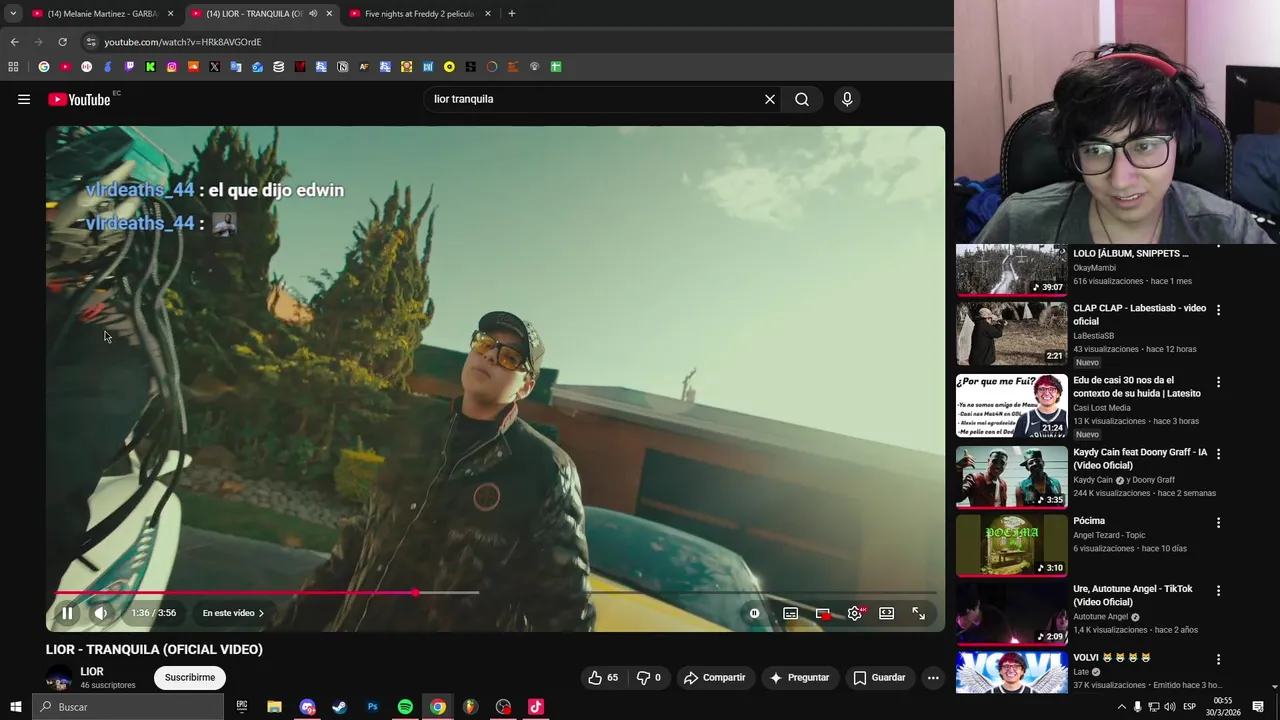The image size is (1280, 720).
Task: Close the Melanie Martinez tab
Action: 170,13
